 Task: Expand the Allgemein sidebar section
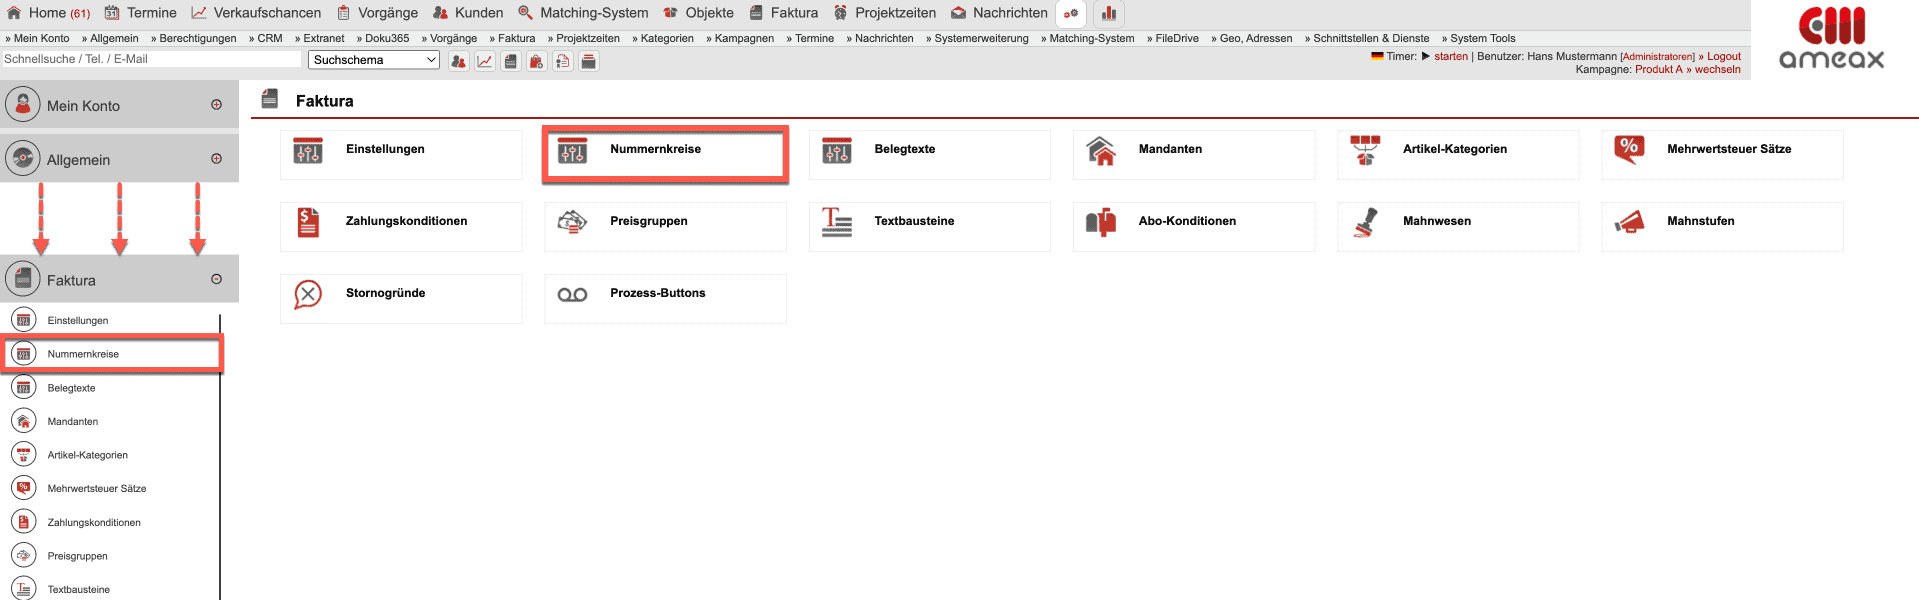tap(216, 159)
